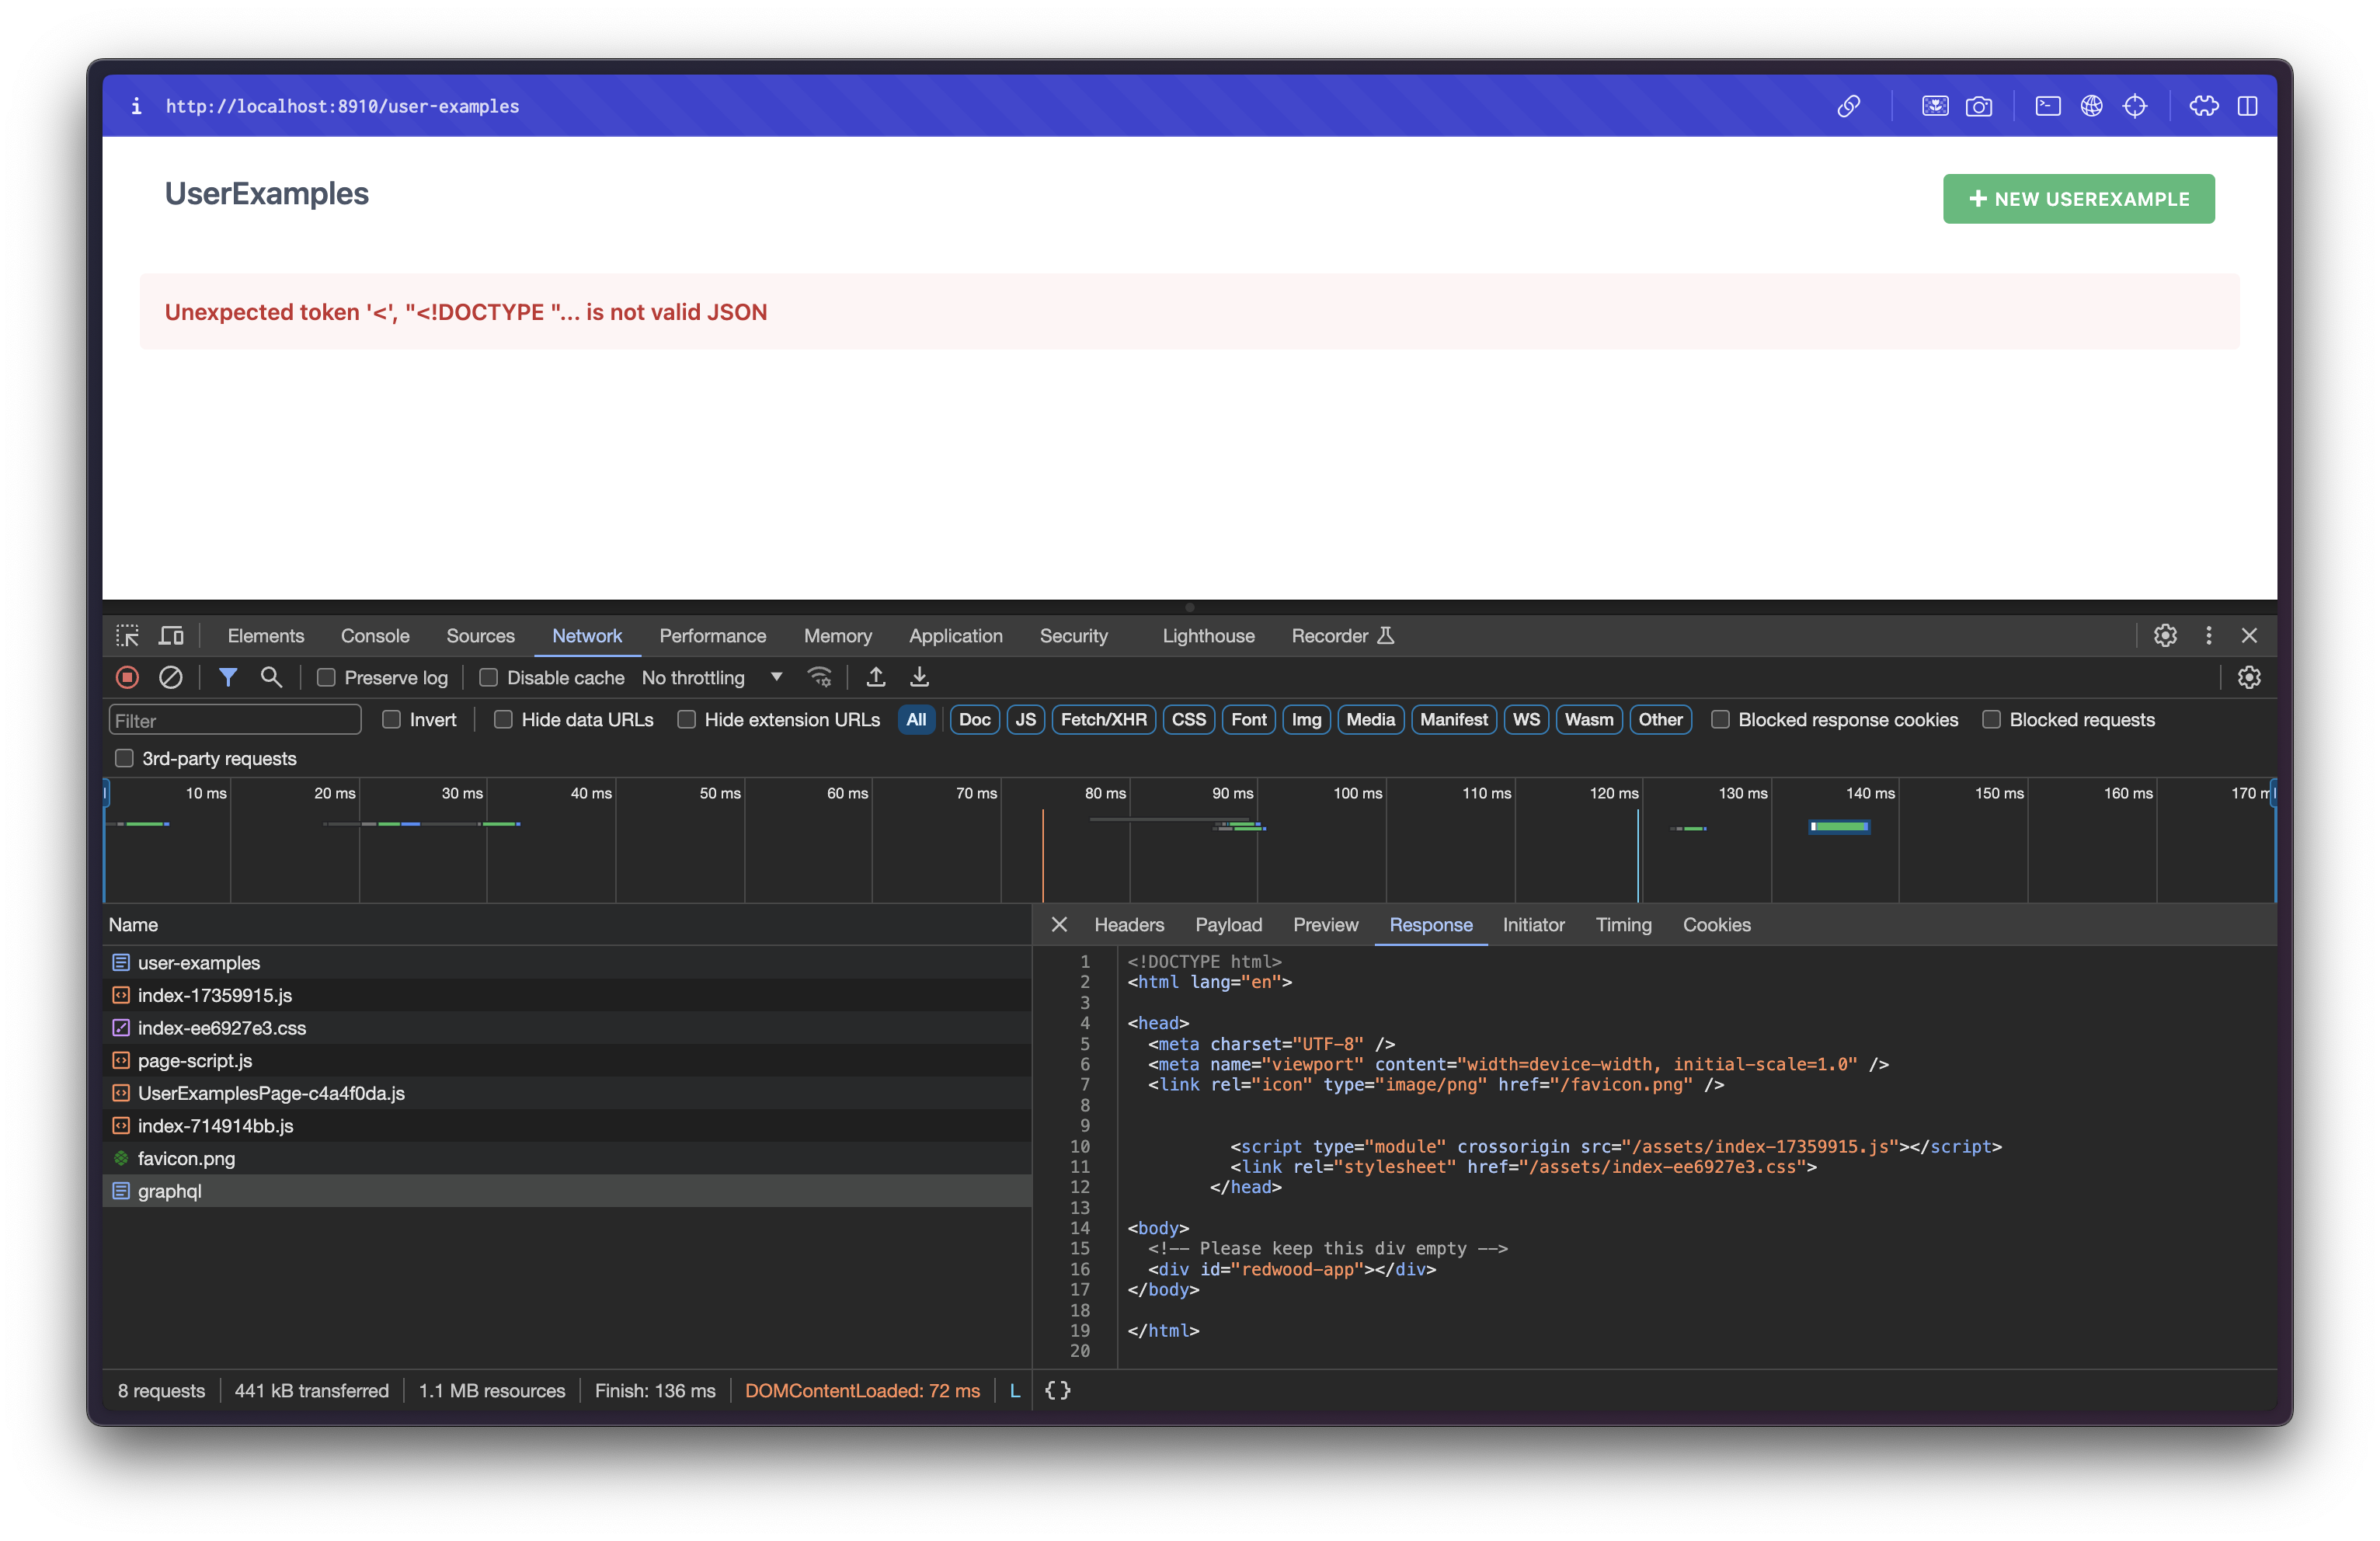The height and width of the screenshot is (1541, 2380).
Task: Select the index-17359915.js request
Action: pyautogui.click(x=567, y=995)
